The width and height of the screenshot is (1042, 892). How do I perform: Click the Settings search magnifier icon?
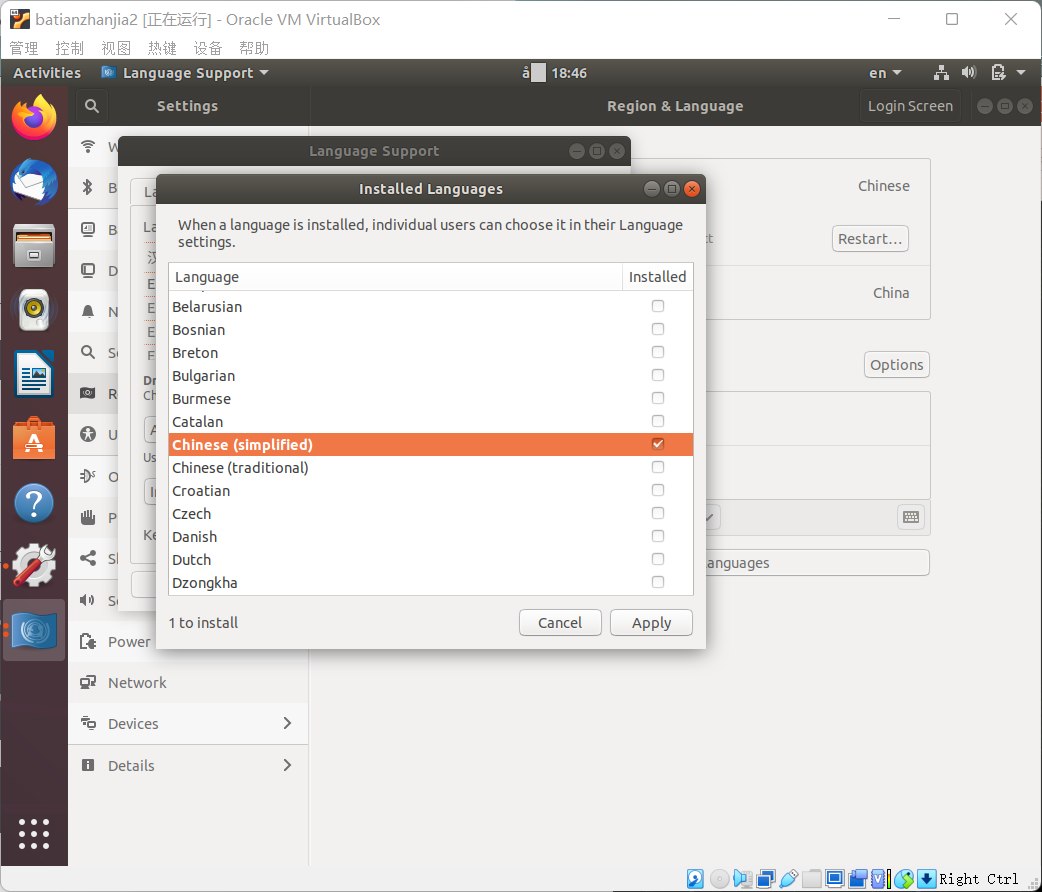tap(92, 106)
